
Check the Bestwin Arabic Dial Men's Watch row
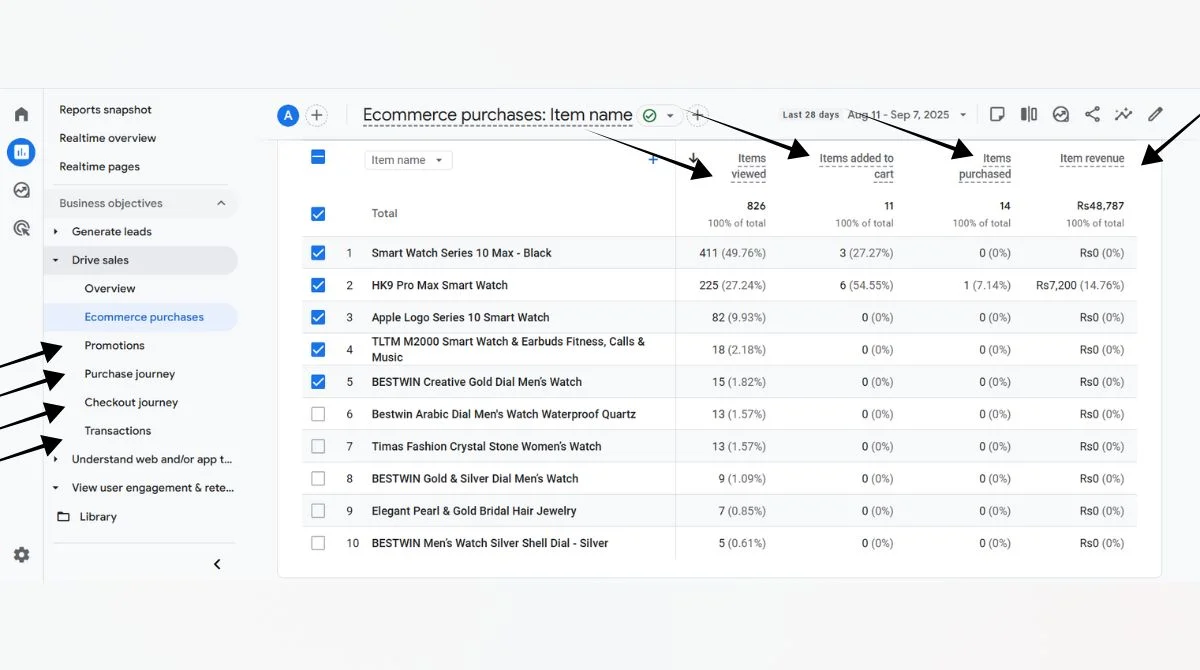318,414
